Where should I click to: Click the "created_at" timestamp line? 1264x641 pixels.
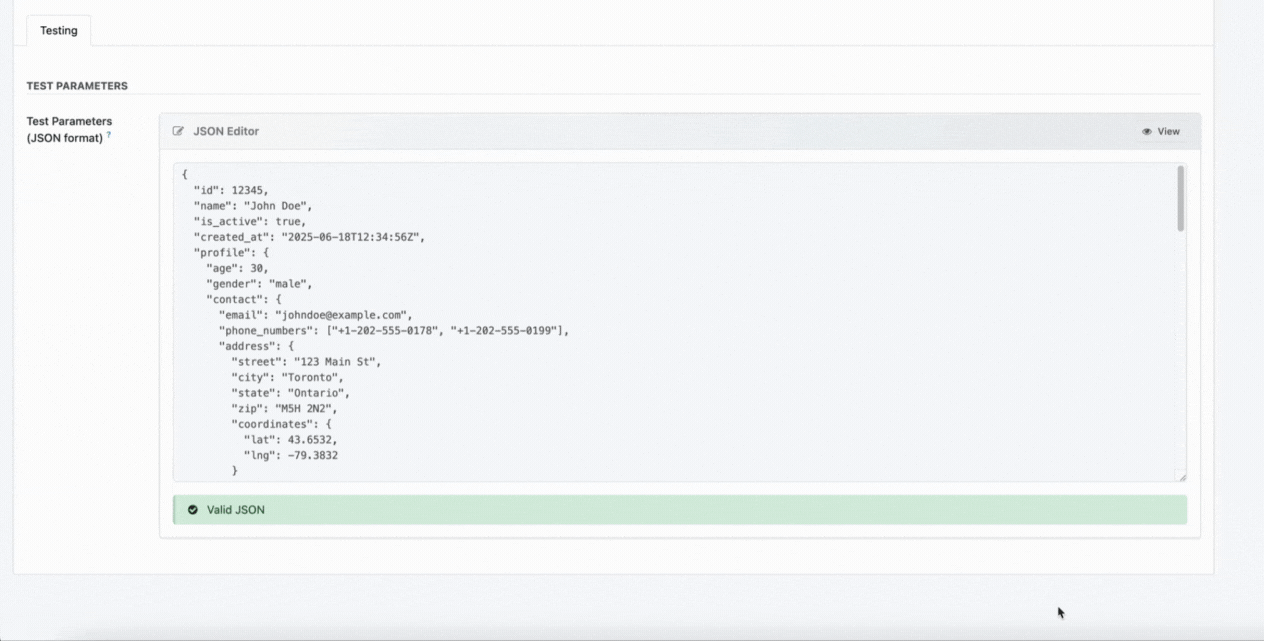click(x=309, y=237)
